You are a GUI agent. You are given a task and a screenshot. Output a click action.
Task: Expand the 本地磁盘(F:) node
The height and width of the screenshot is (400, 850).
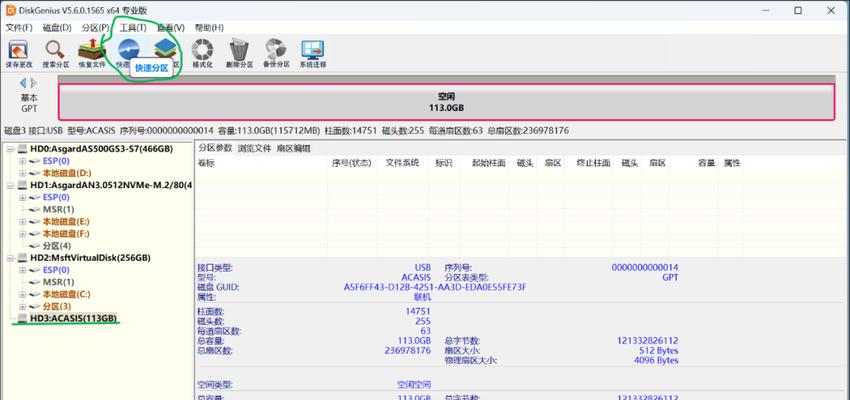[x=22, y=234]
